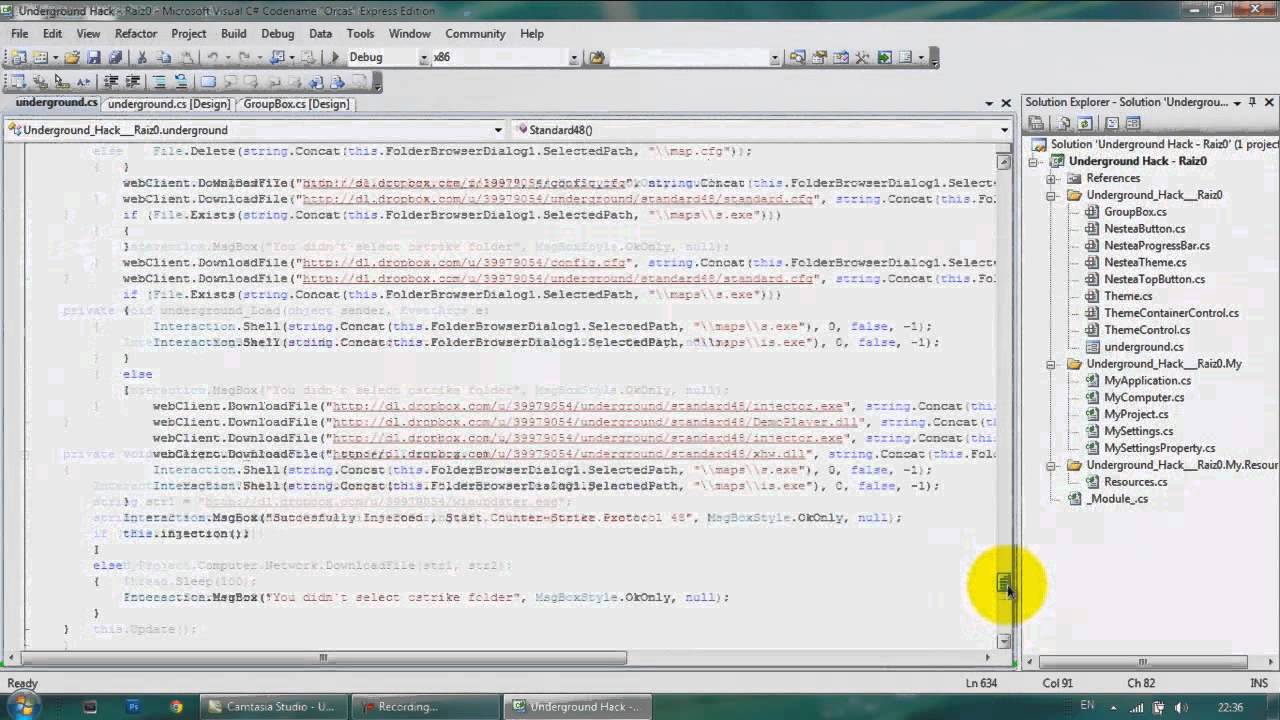Viewport: 1280px width, 720px height.
Task: Open Solution Explorer via the standard toolbar icon
Action: pos(797,57)
